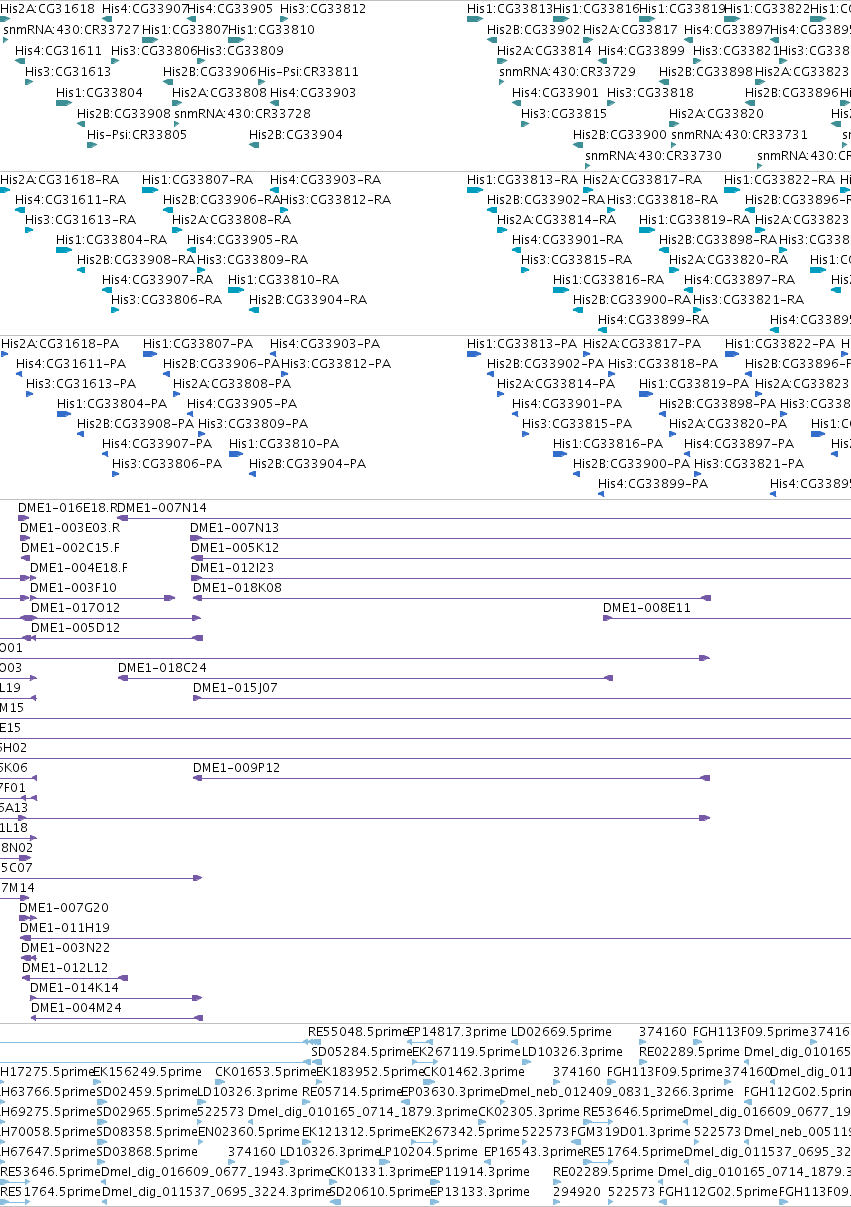Click the DME1-009P12 clone label
851x1207 pixels.
(237, 768)
